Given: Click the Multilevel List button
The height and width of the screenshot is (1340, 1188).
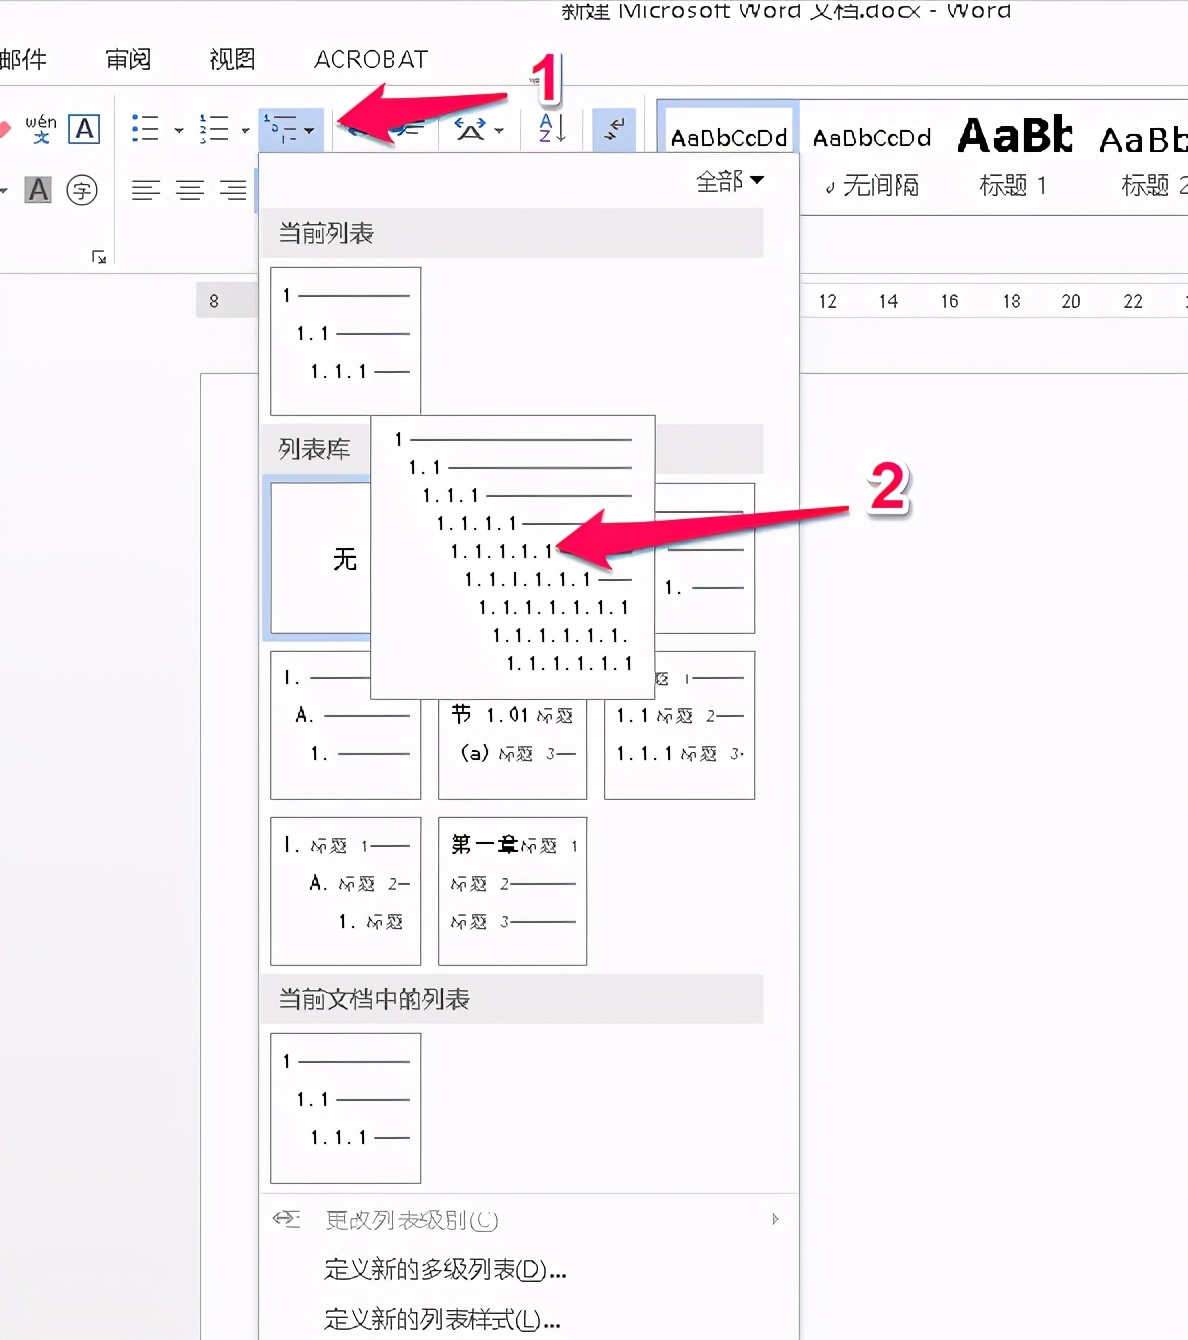Looking at the screenshot, I should [280, 129].
